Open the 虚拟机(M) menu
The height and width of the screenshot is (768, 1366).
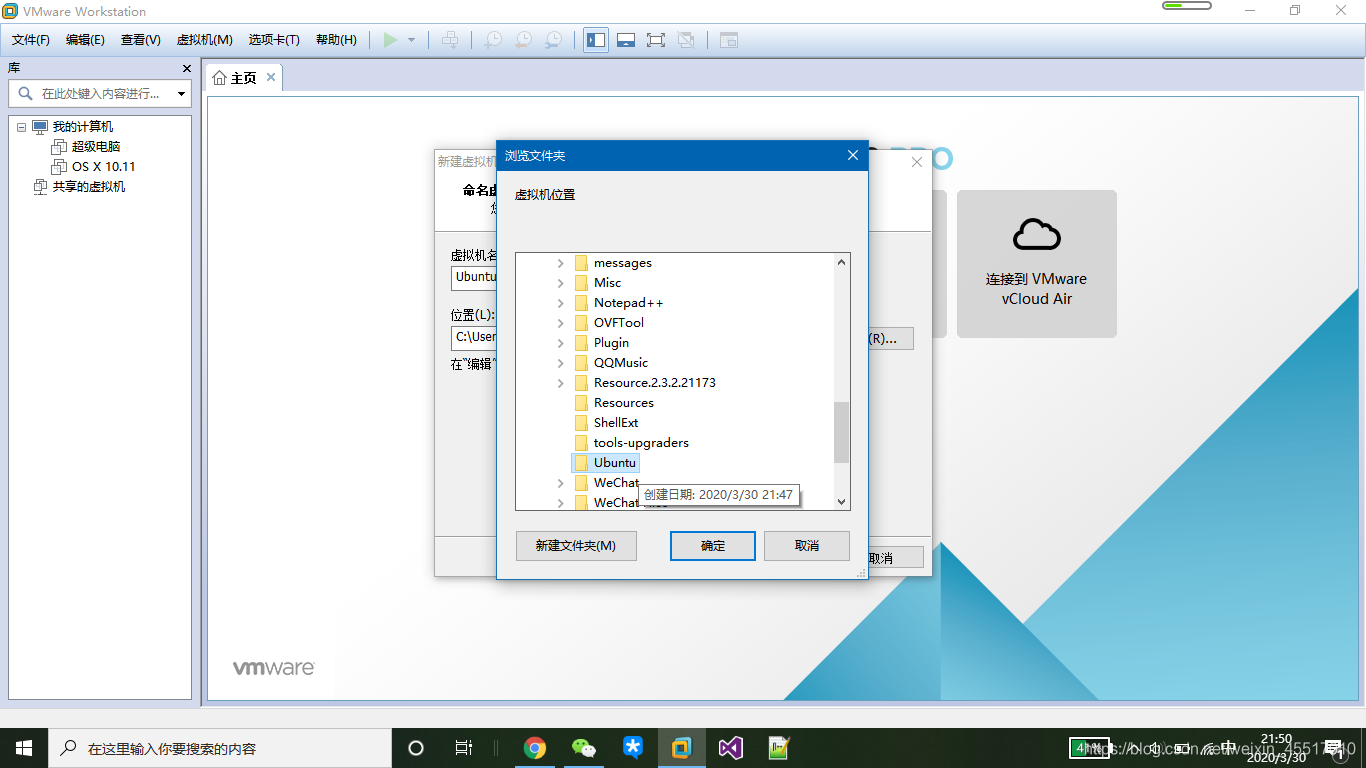[x=204, y=40]
